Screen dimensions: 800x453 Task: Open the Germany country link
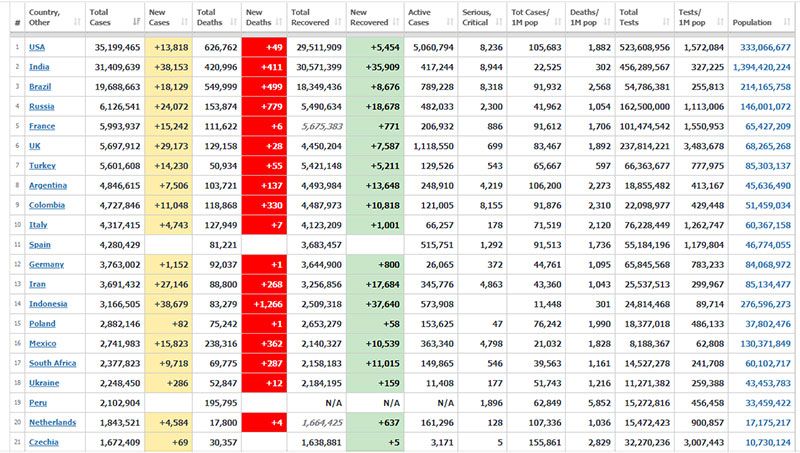coord(46,265)
